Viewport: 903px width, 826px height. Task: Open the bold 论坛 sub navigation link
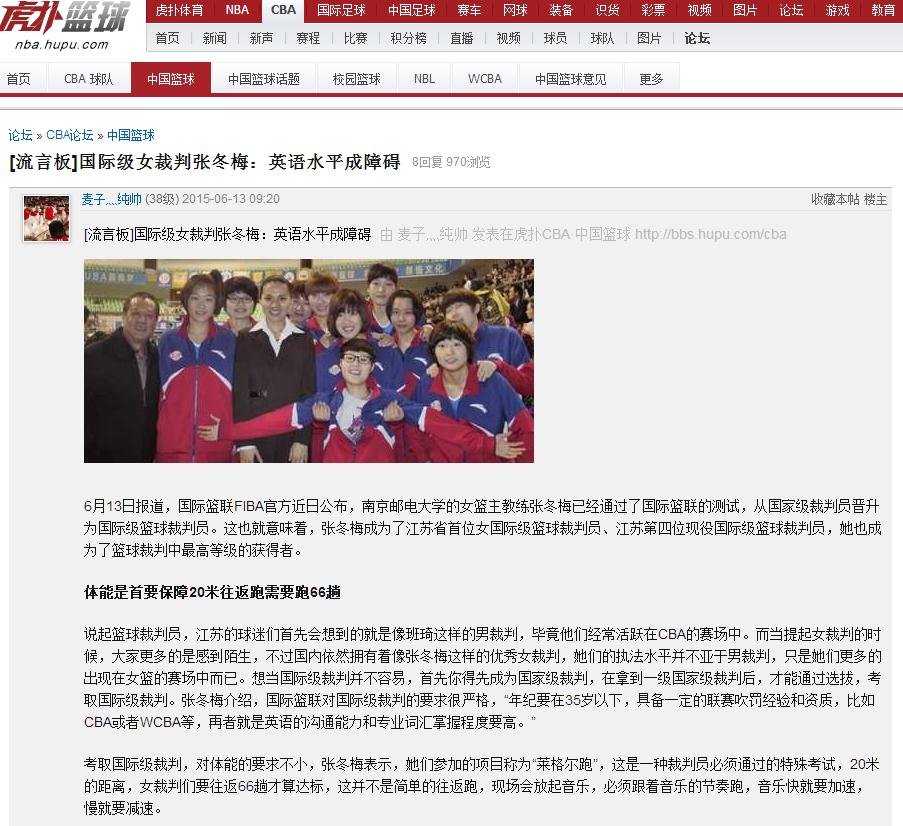pos(697,39)
